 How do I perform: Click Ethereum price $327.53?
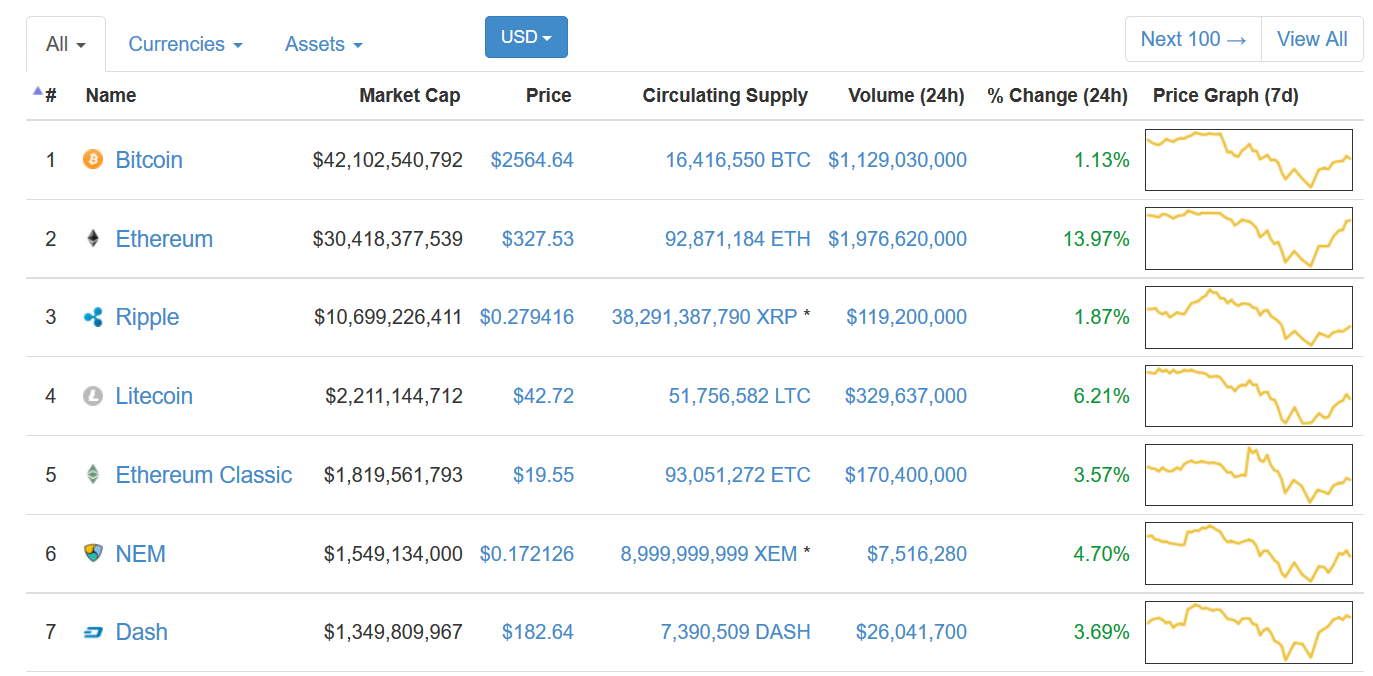point(538,239)
